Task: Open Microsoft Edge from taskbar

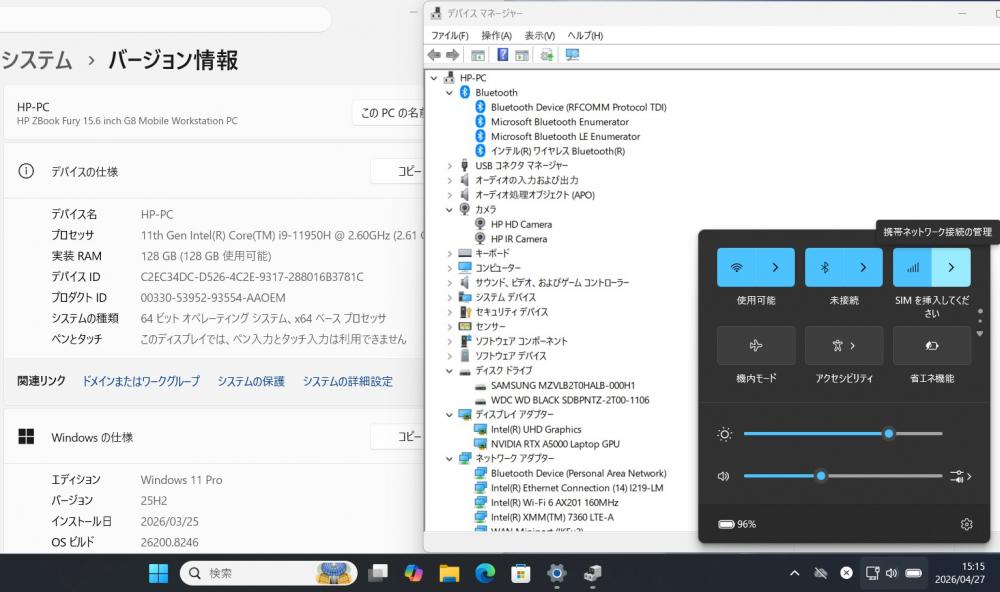Action: point(485,574)
